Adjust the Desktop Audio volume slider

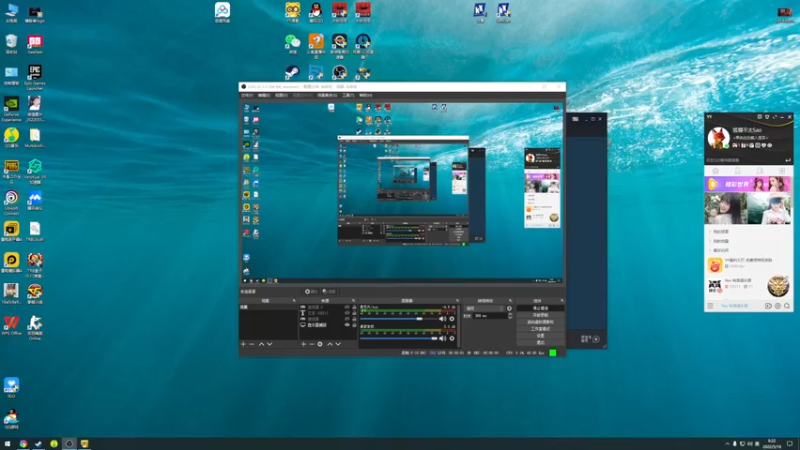click(399, 338)
